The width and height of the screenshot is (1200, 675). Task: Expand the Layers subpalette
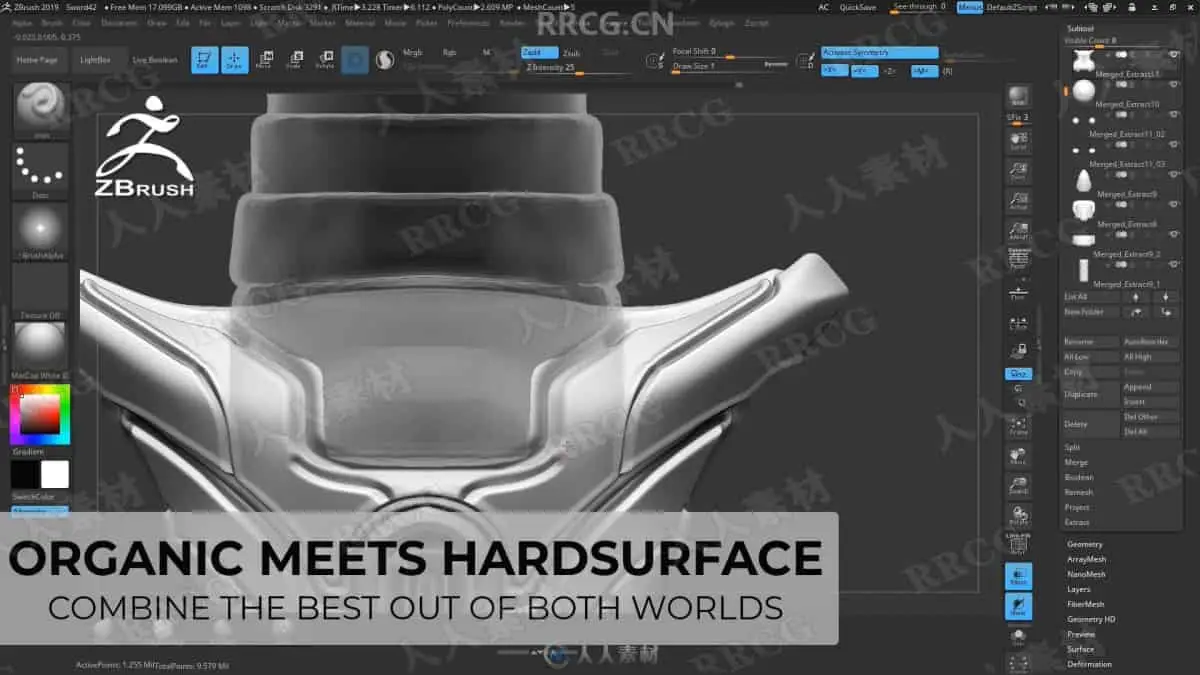[x=1078, y=589]
